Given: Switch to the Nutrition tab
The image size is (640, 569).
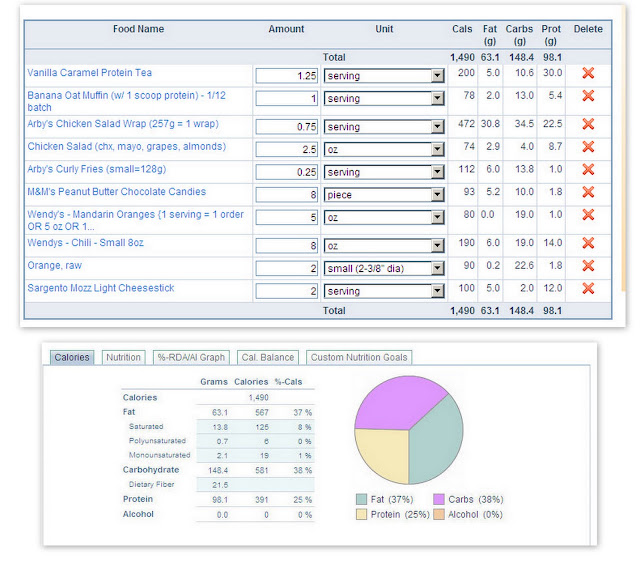Looking at the screenshot, I should (123, 358).
